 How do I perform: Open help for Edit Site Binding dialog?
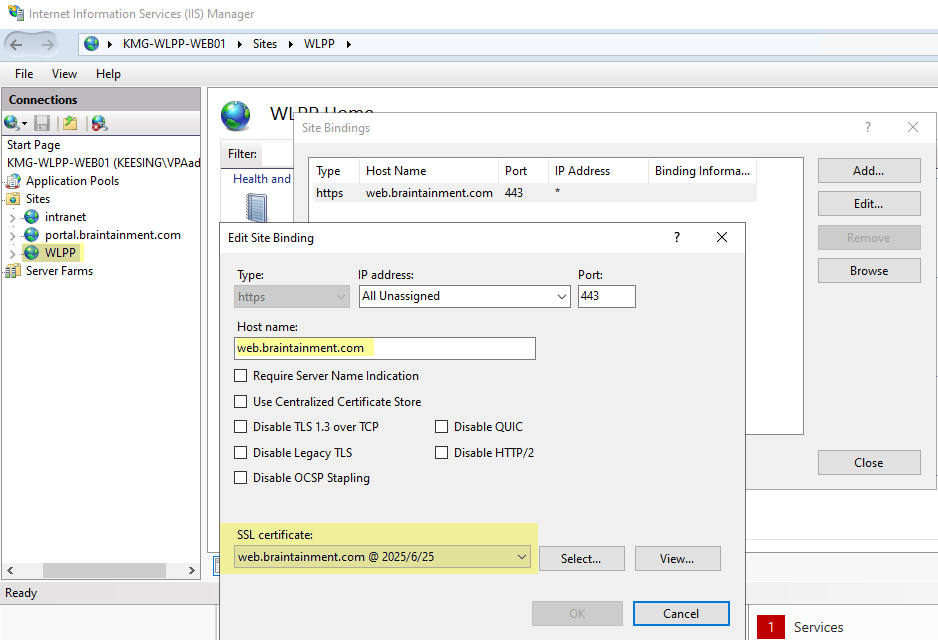click(x=677, y=237)
